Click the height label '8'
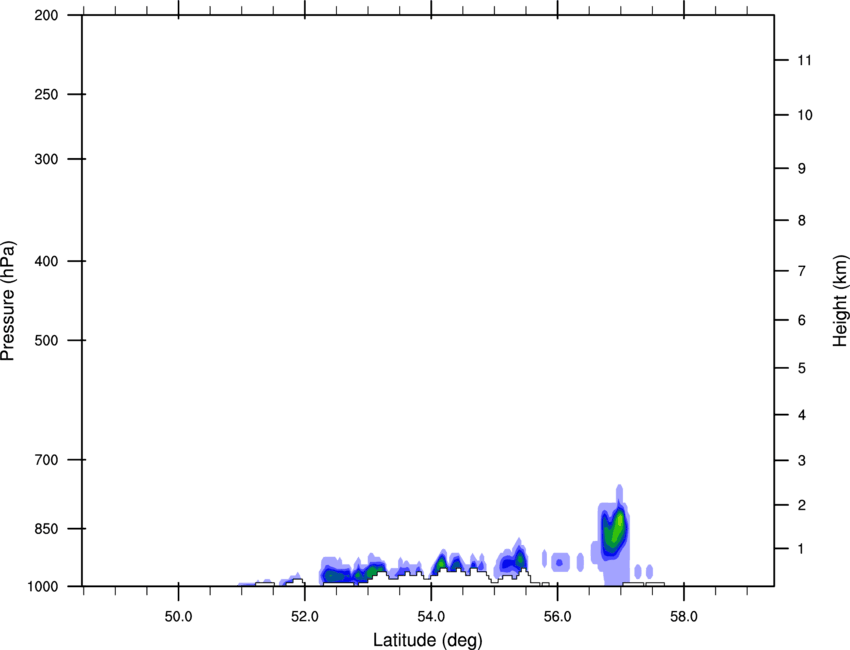Image resolution: width=850 pixels, height=650 pixels. point(802,220)
